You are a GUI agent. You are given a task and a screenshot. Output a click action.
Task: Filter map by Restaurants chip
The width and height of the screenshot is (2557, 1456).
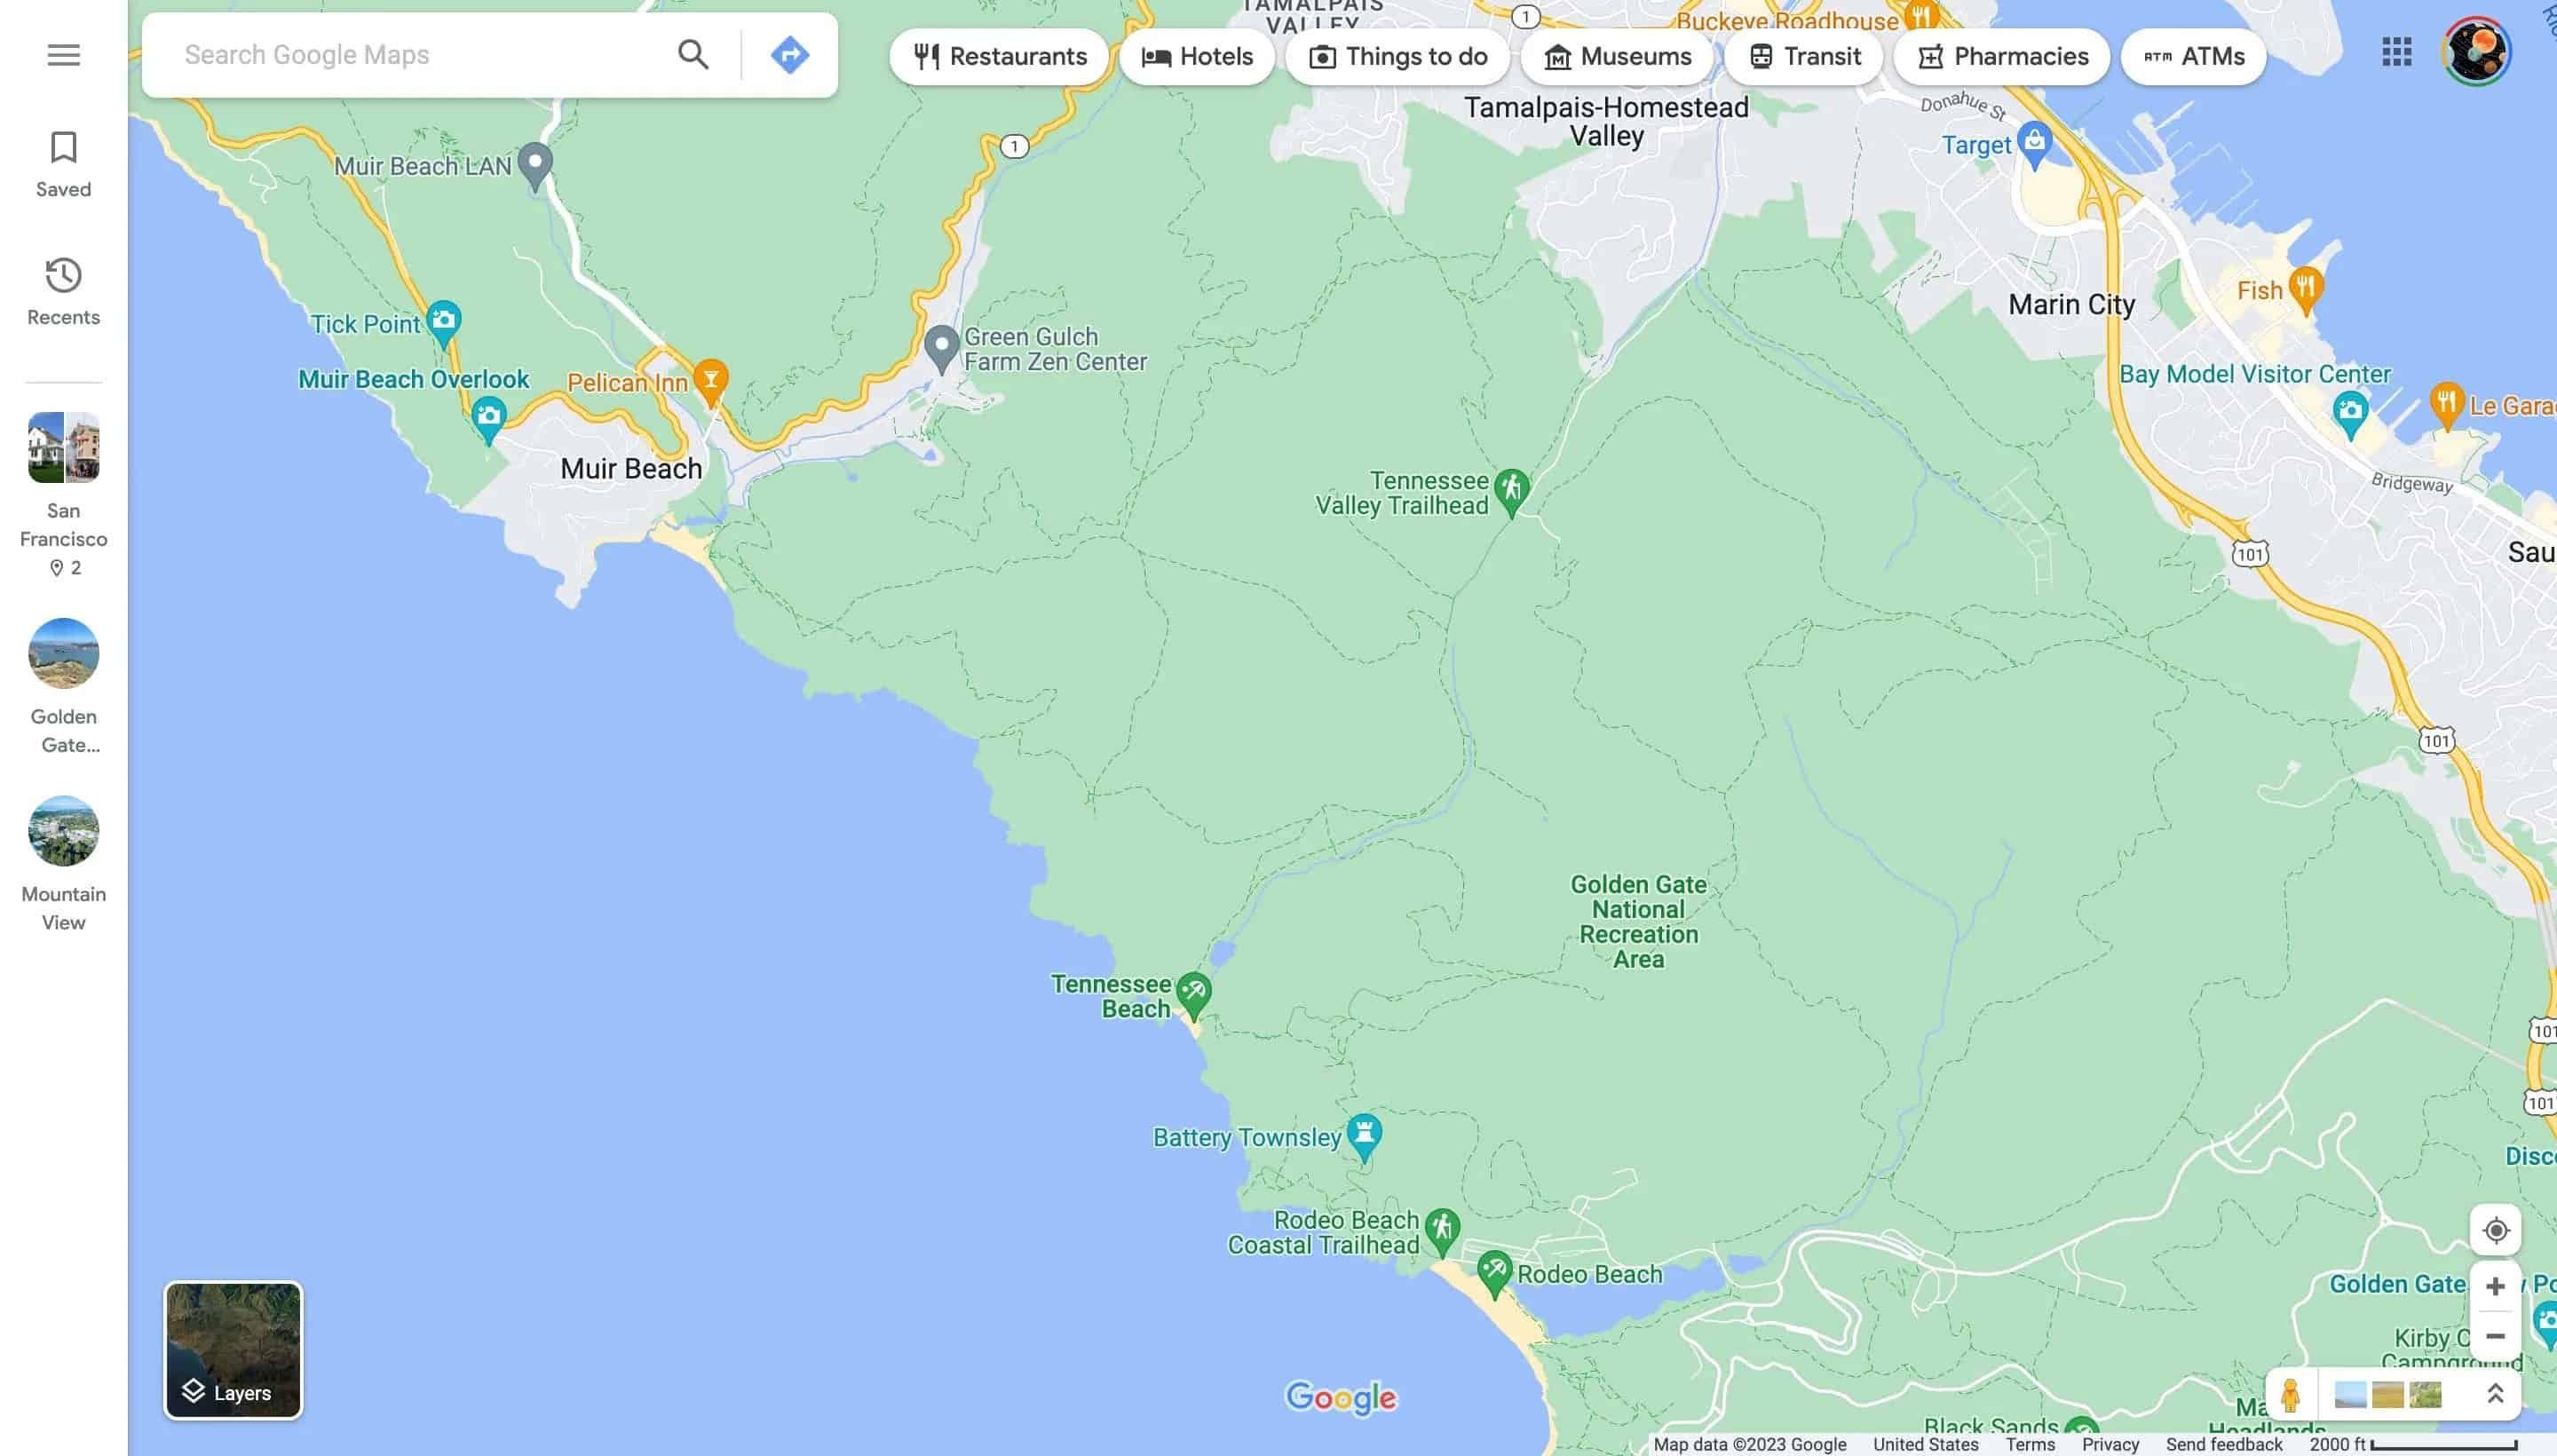[999, 57]
